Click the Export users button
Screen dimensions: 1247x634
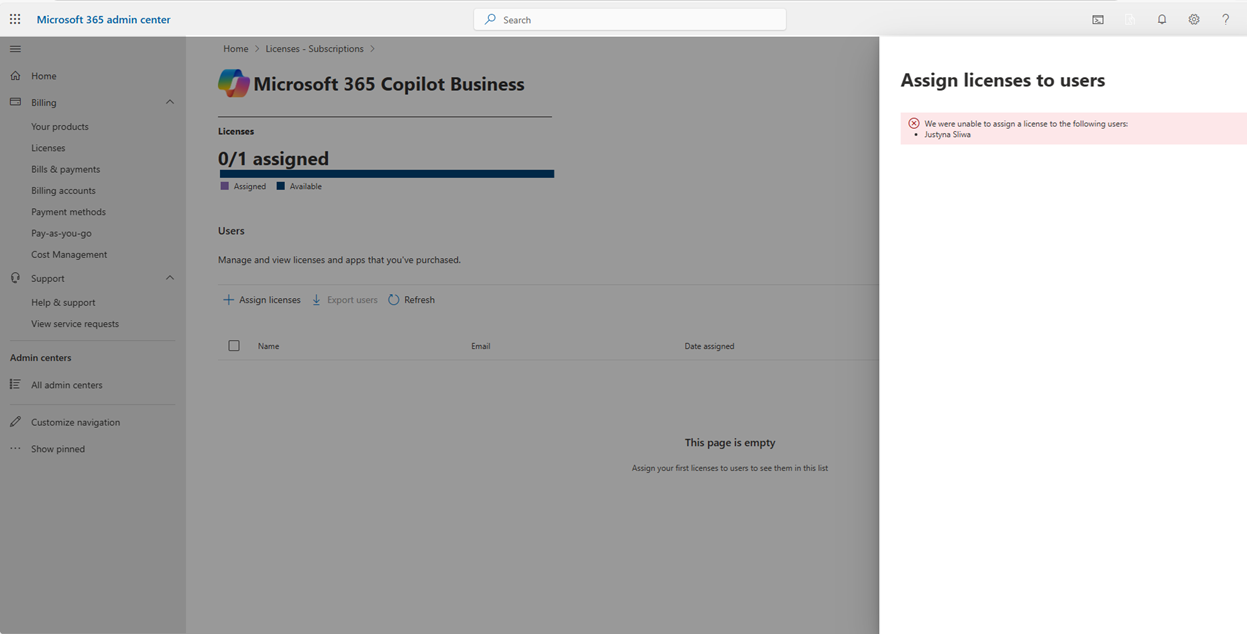[345, 300]
